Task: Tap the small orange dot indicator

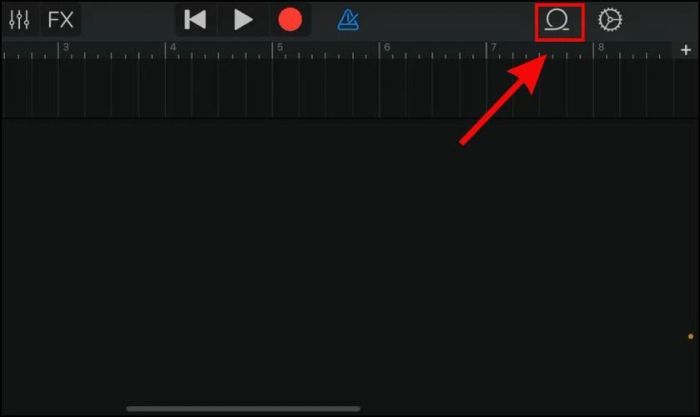Action: coord(691,336)
